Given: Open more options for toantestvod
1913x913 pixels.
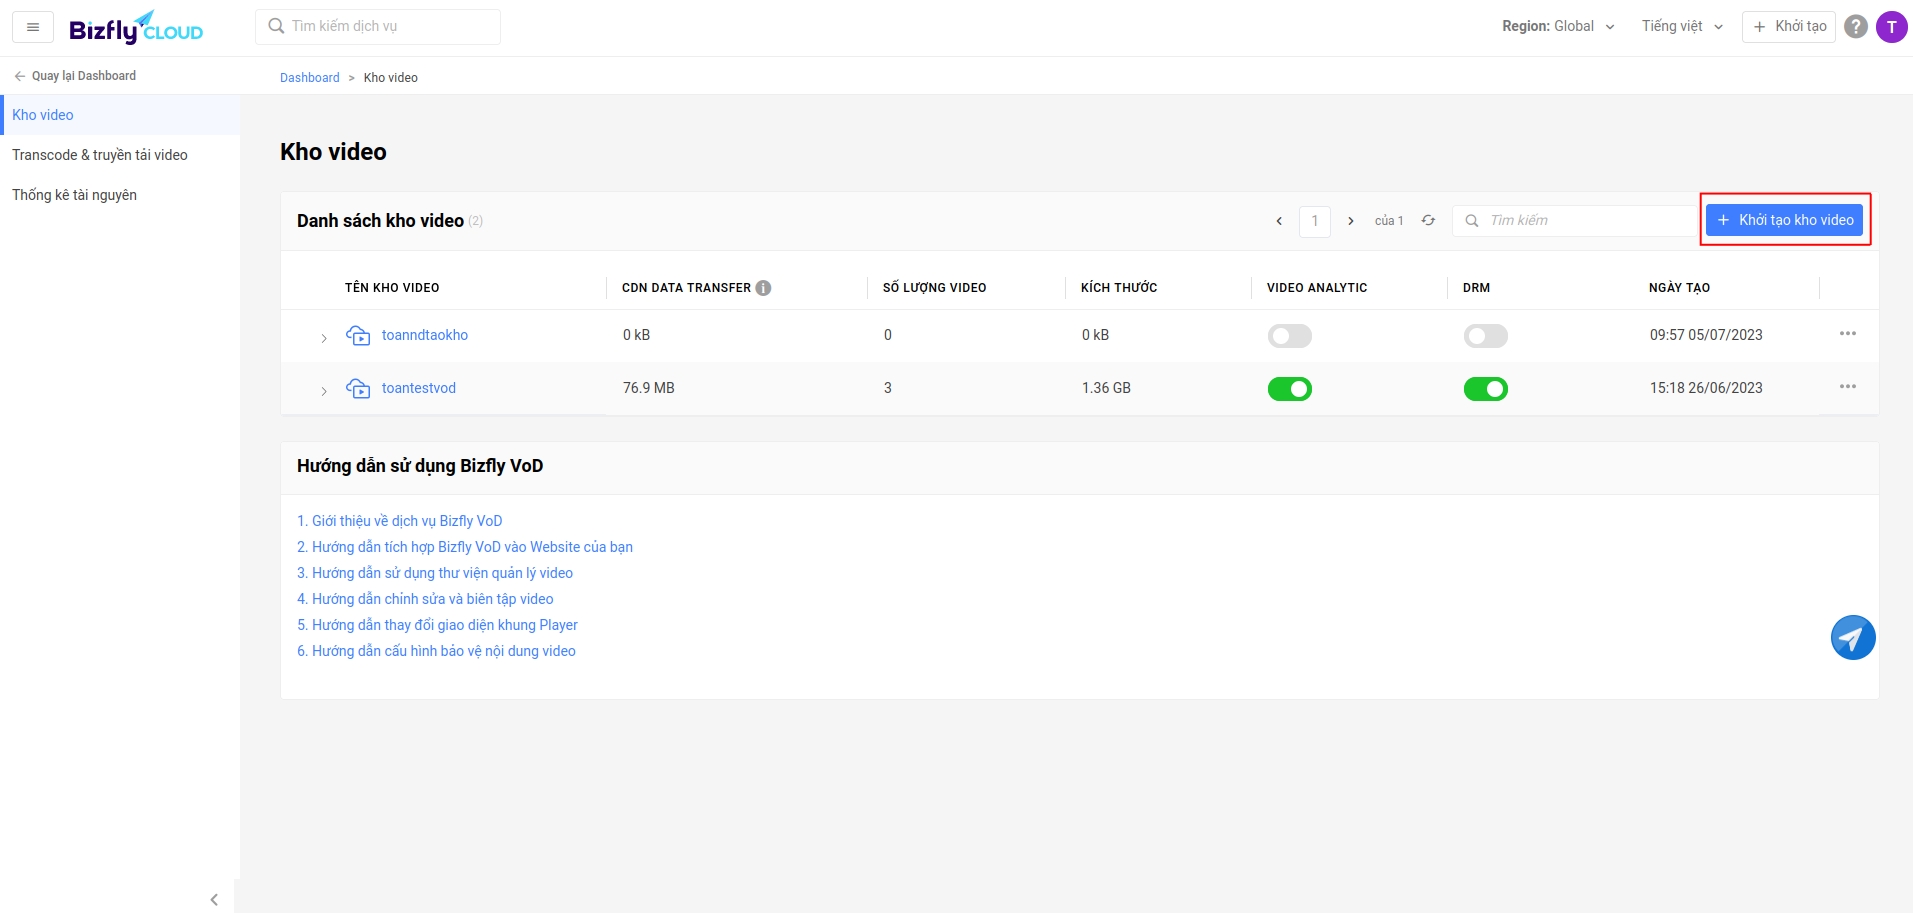Looking at the screenshot, I should pyautogui.click(x=1848, y=387).
